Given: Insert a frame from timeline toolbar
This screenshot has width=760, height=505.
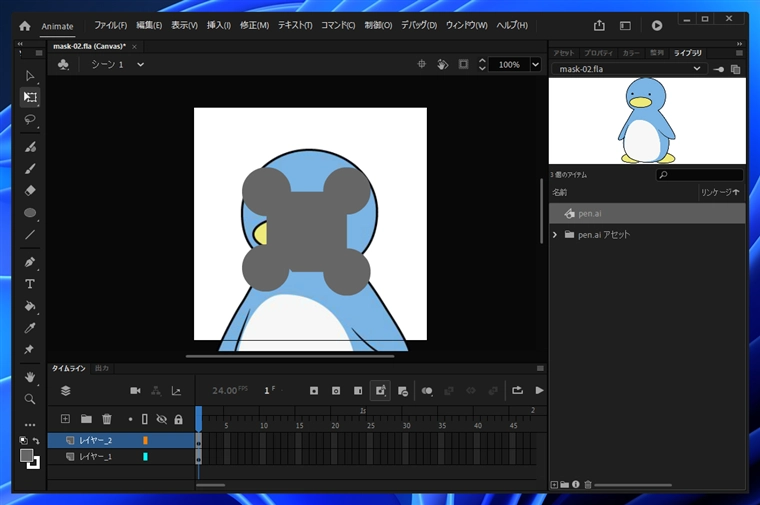Looking at the screenshot, I should tap(358, 391).
